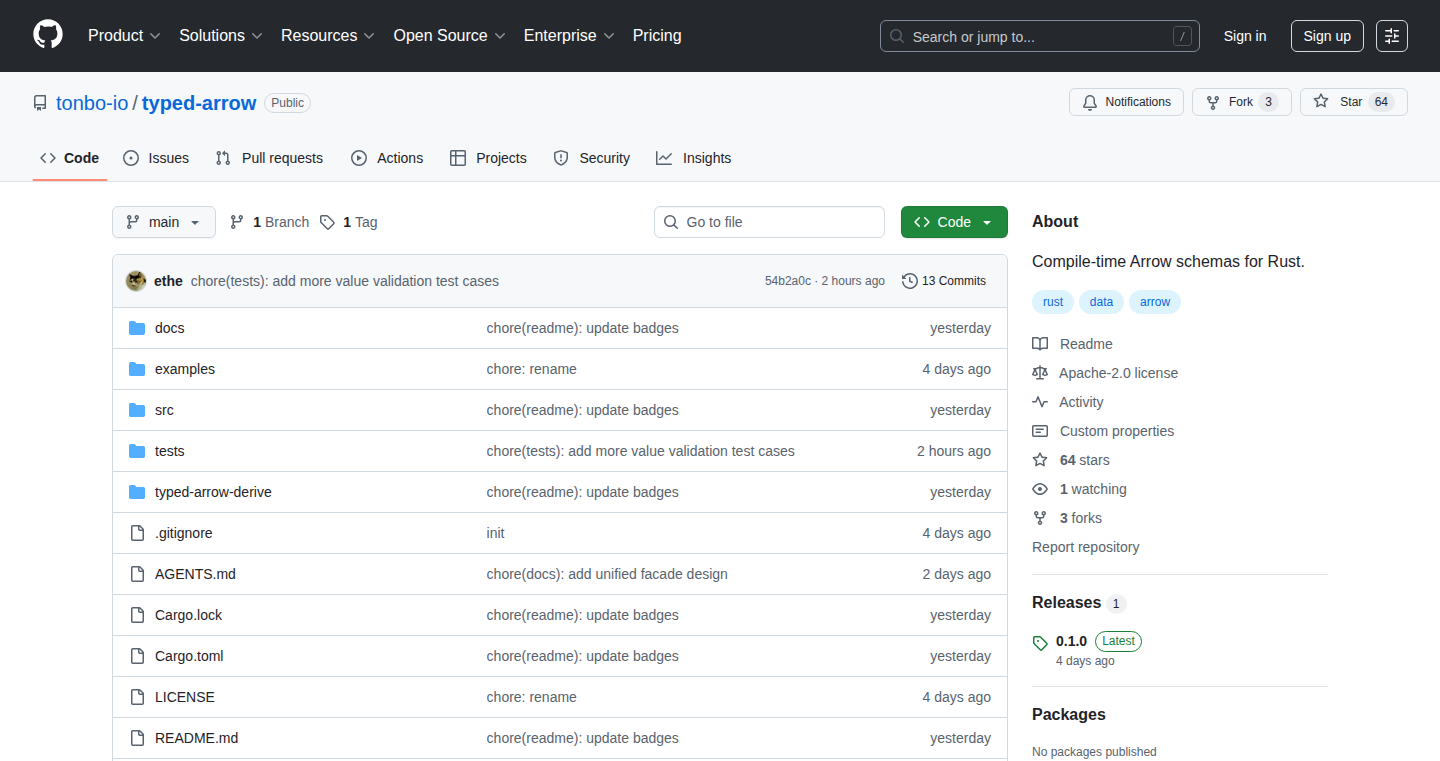This screenshot has height=761, width=1440.
Task: Open ethe's avatar image
Action: [136, 281]
